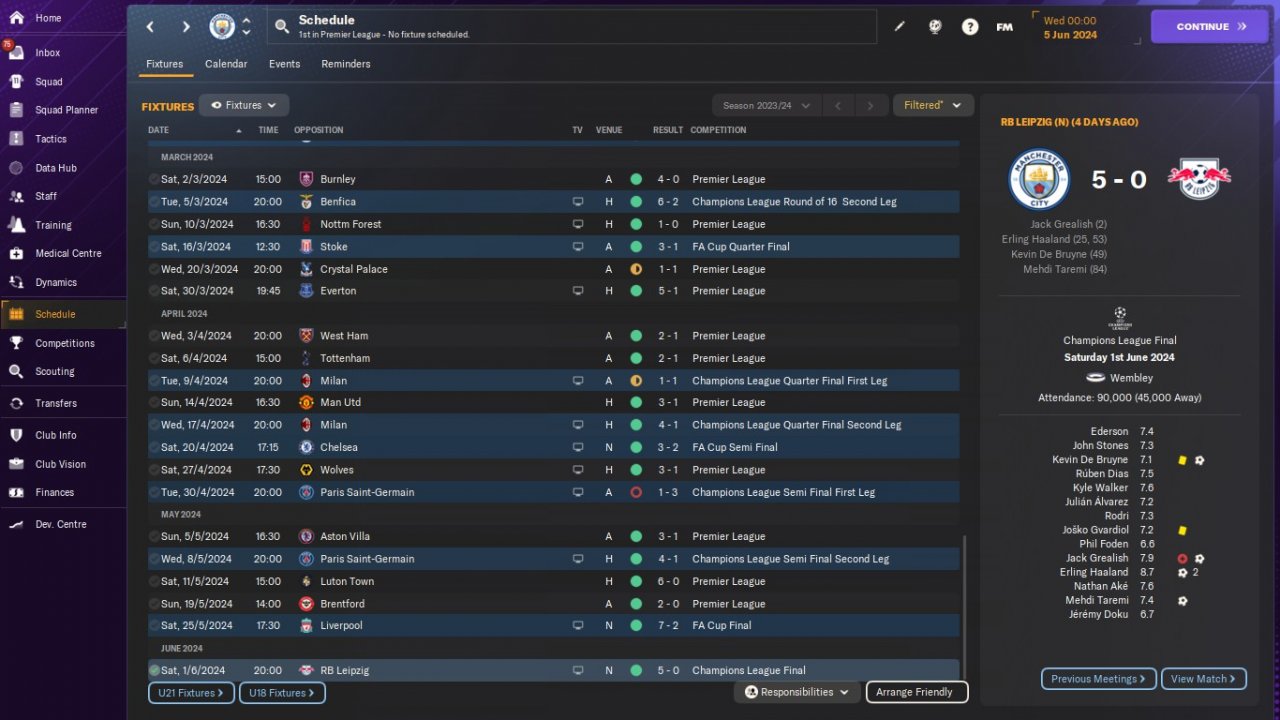Toggle selection circle for Everton fixture
The image size is (1280, 720).
click(154, 291)
